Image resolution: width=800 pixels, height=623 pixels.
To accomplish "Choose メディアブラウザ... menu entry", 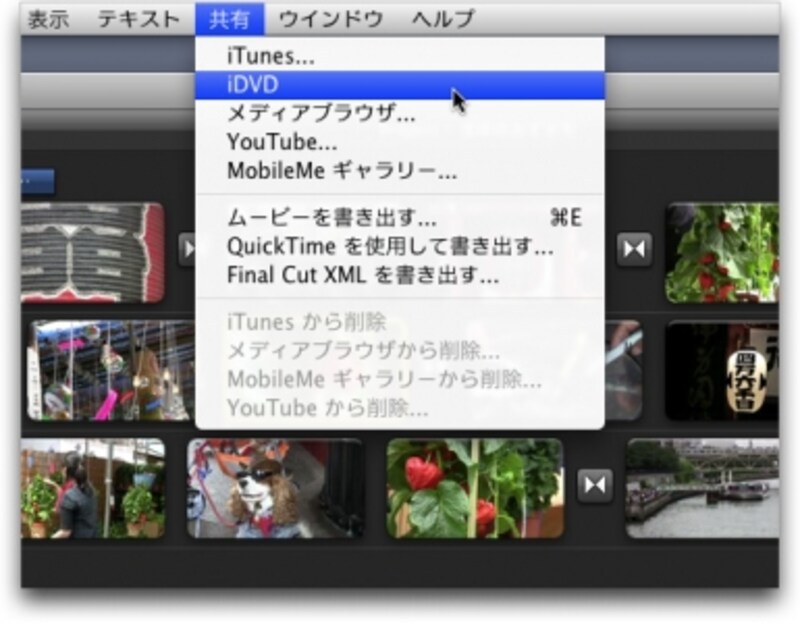I will coord(400,113).
